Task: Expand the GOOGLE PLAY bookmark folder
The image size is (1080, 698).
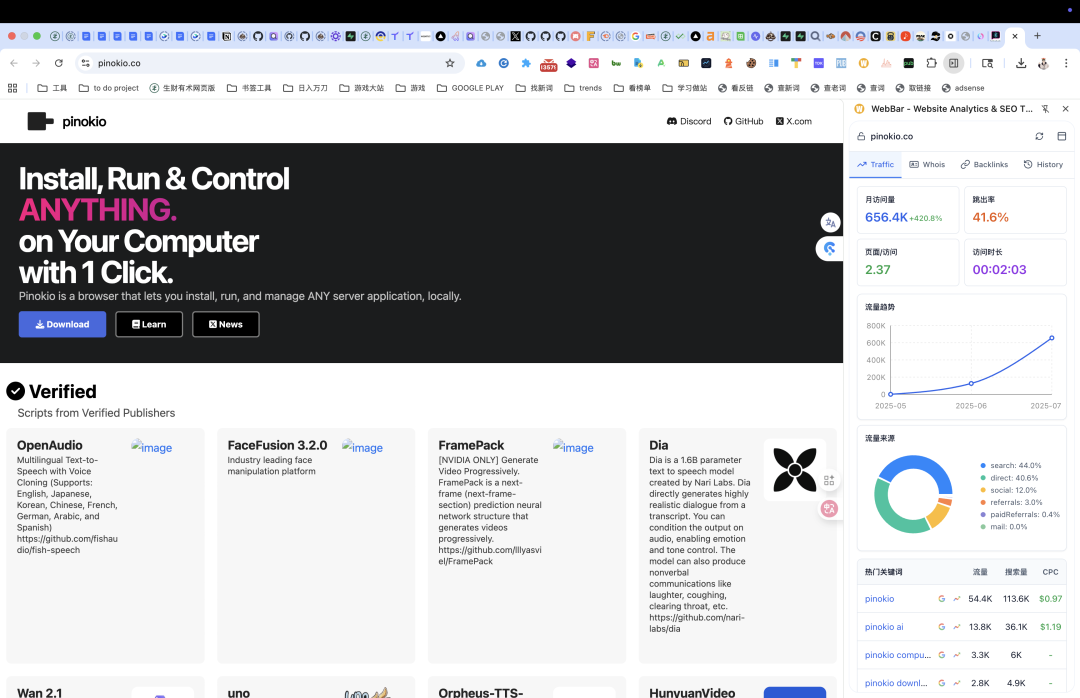Action: pyautogui.click(x=470, y=88)
